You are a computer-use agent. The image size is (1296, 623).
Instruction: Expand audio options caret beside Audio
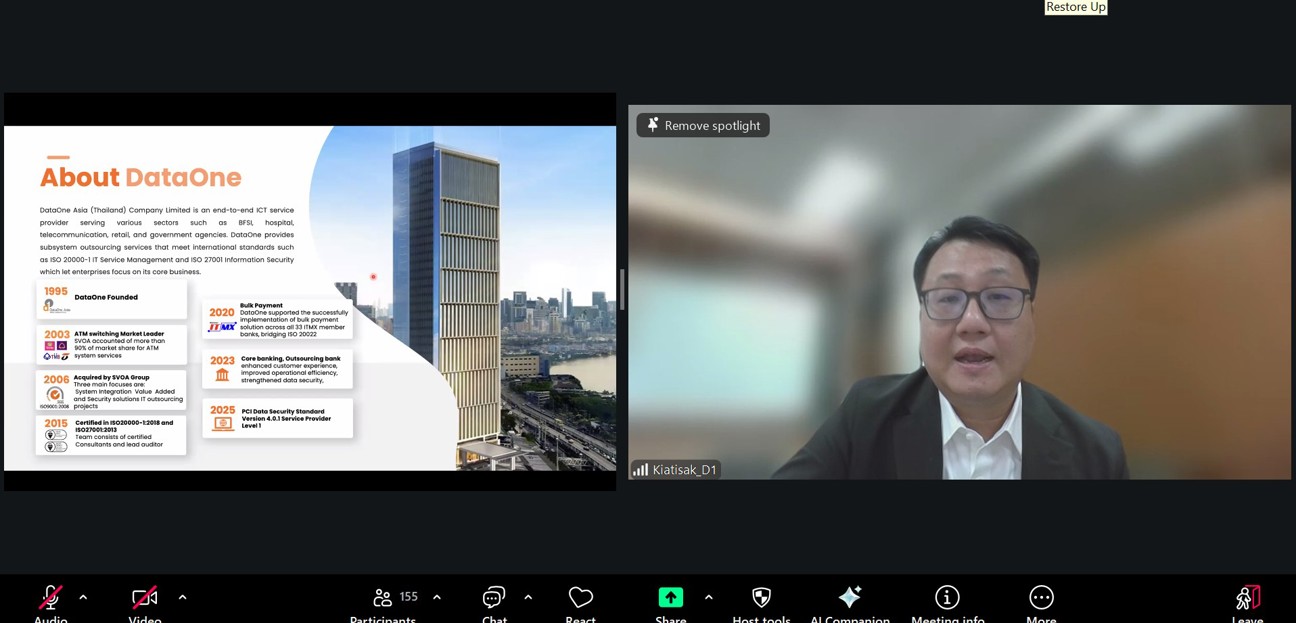click(x=83, y=597)
